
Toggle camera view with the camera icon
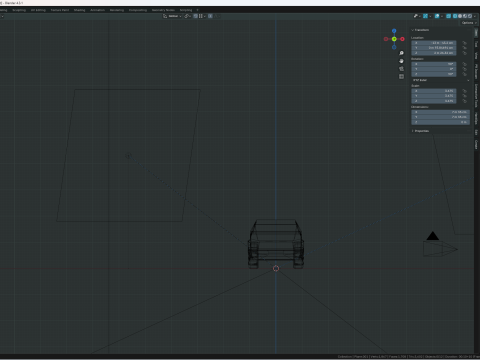coord(401,69)
